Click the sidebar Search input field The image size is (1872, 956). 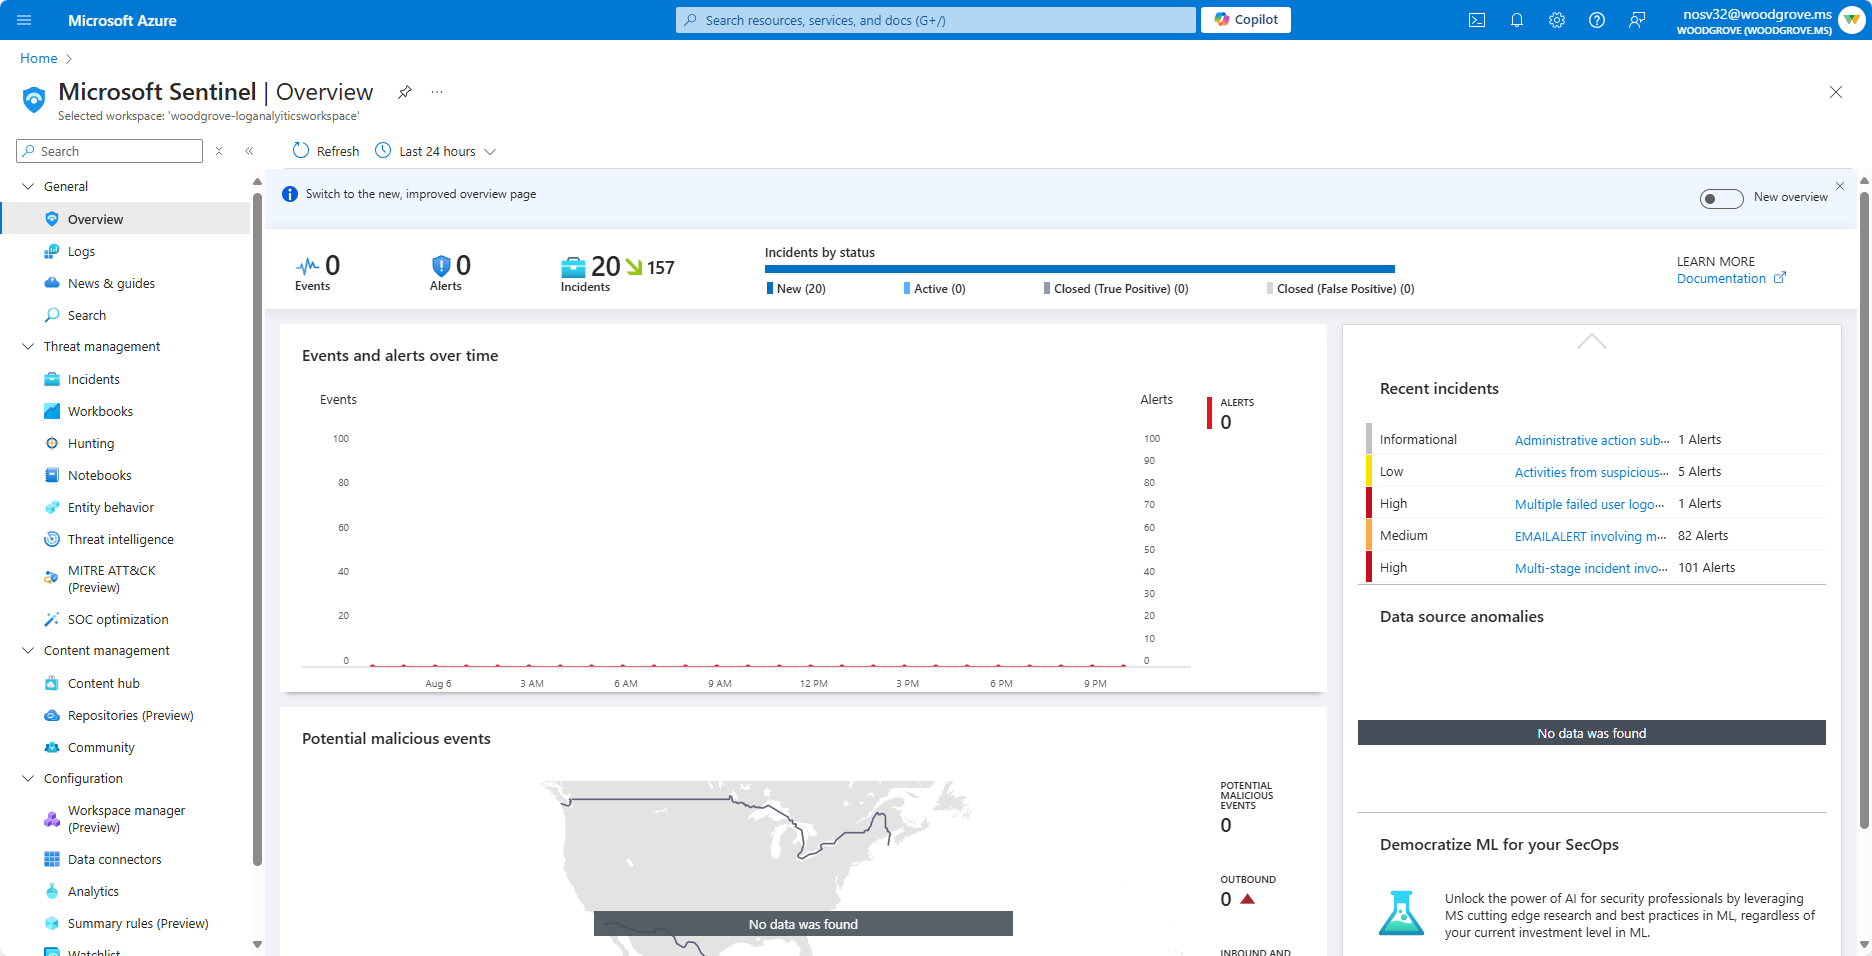coord(110,151)
